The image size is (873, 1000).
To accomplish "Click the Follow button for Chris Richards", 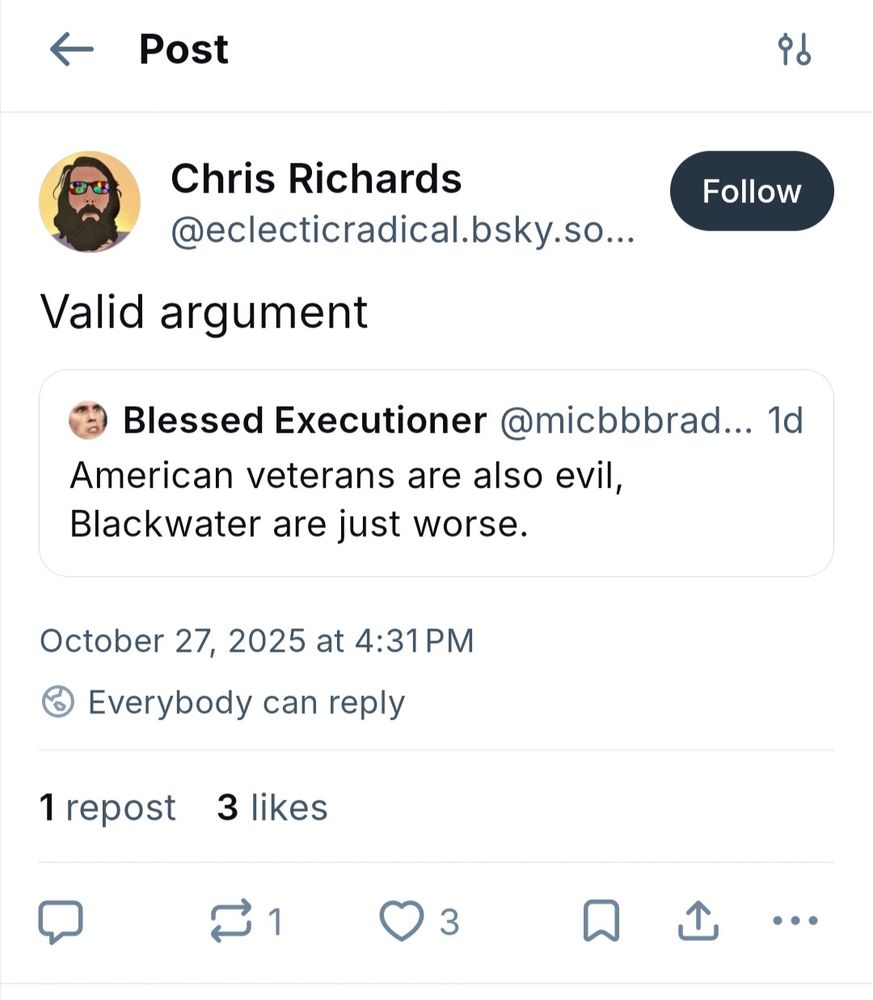I will click(751, 191).
